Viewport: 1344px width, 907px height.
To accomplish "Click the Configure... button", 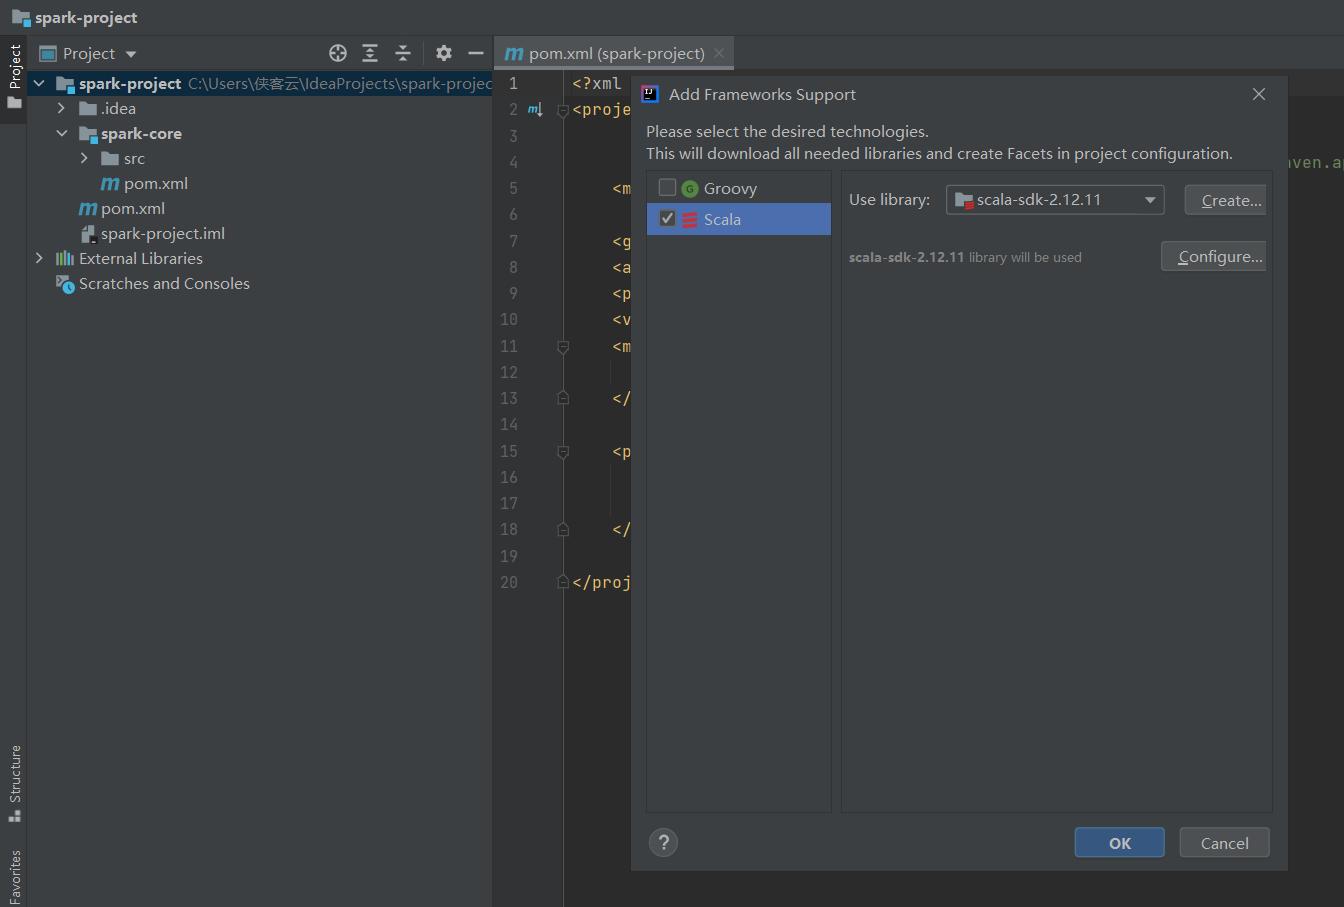I will (x=1216, y=256).
